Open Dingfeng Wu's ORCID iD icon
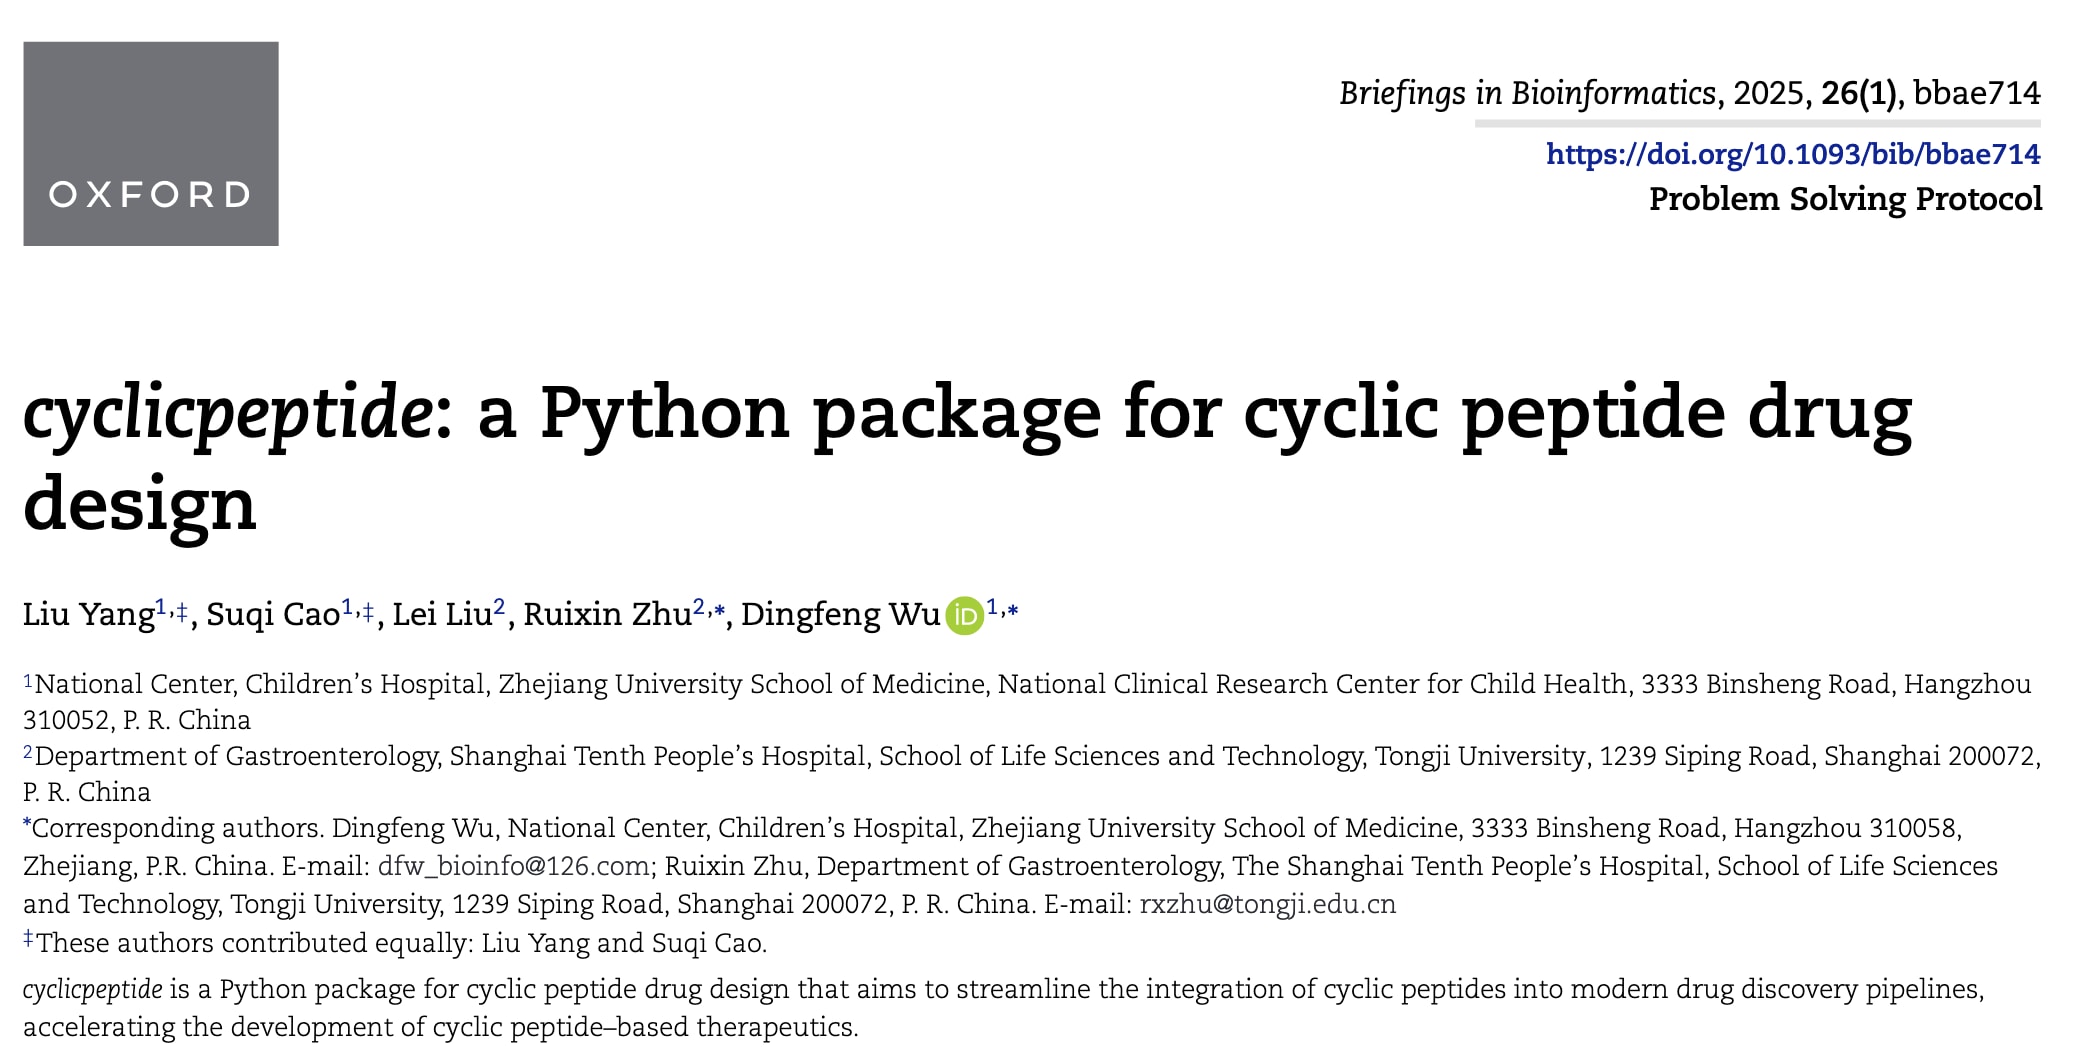This screenshot has width=2074, height=1058. click(965, 616)
